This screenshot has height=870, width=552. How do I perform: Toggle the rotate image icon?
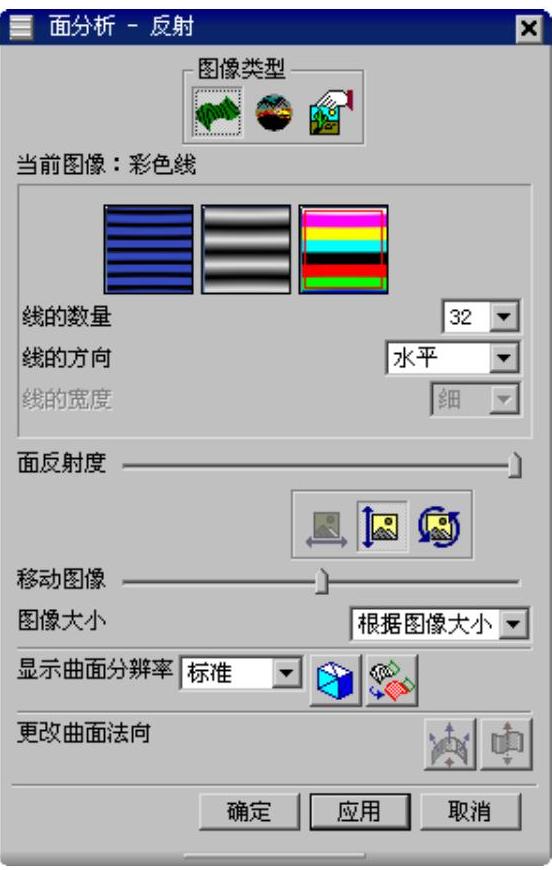439,526
